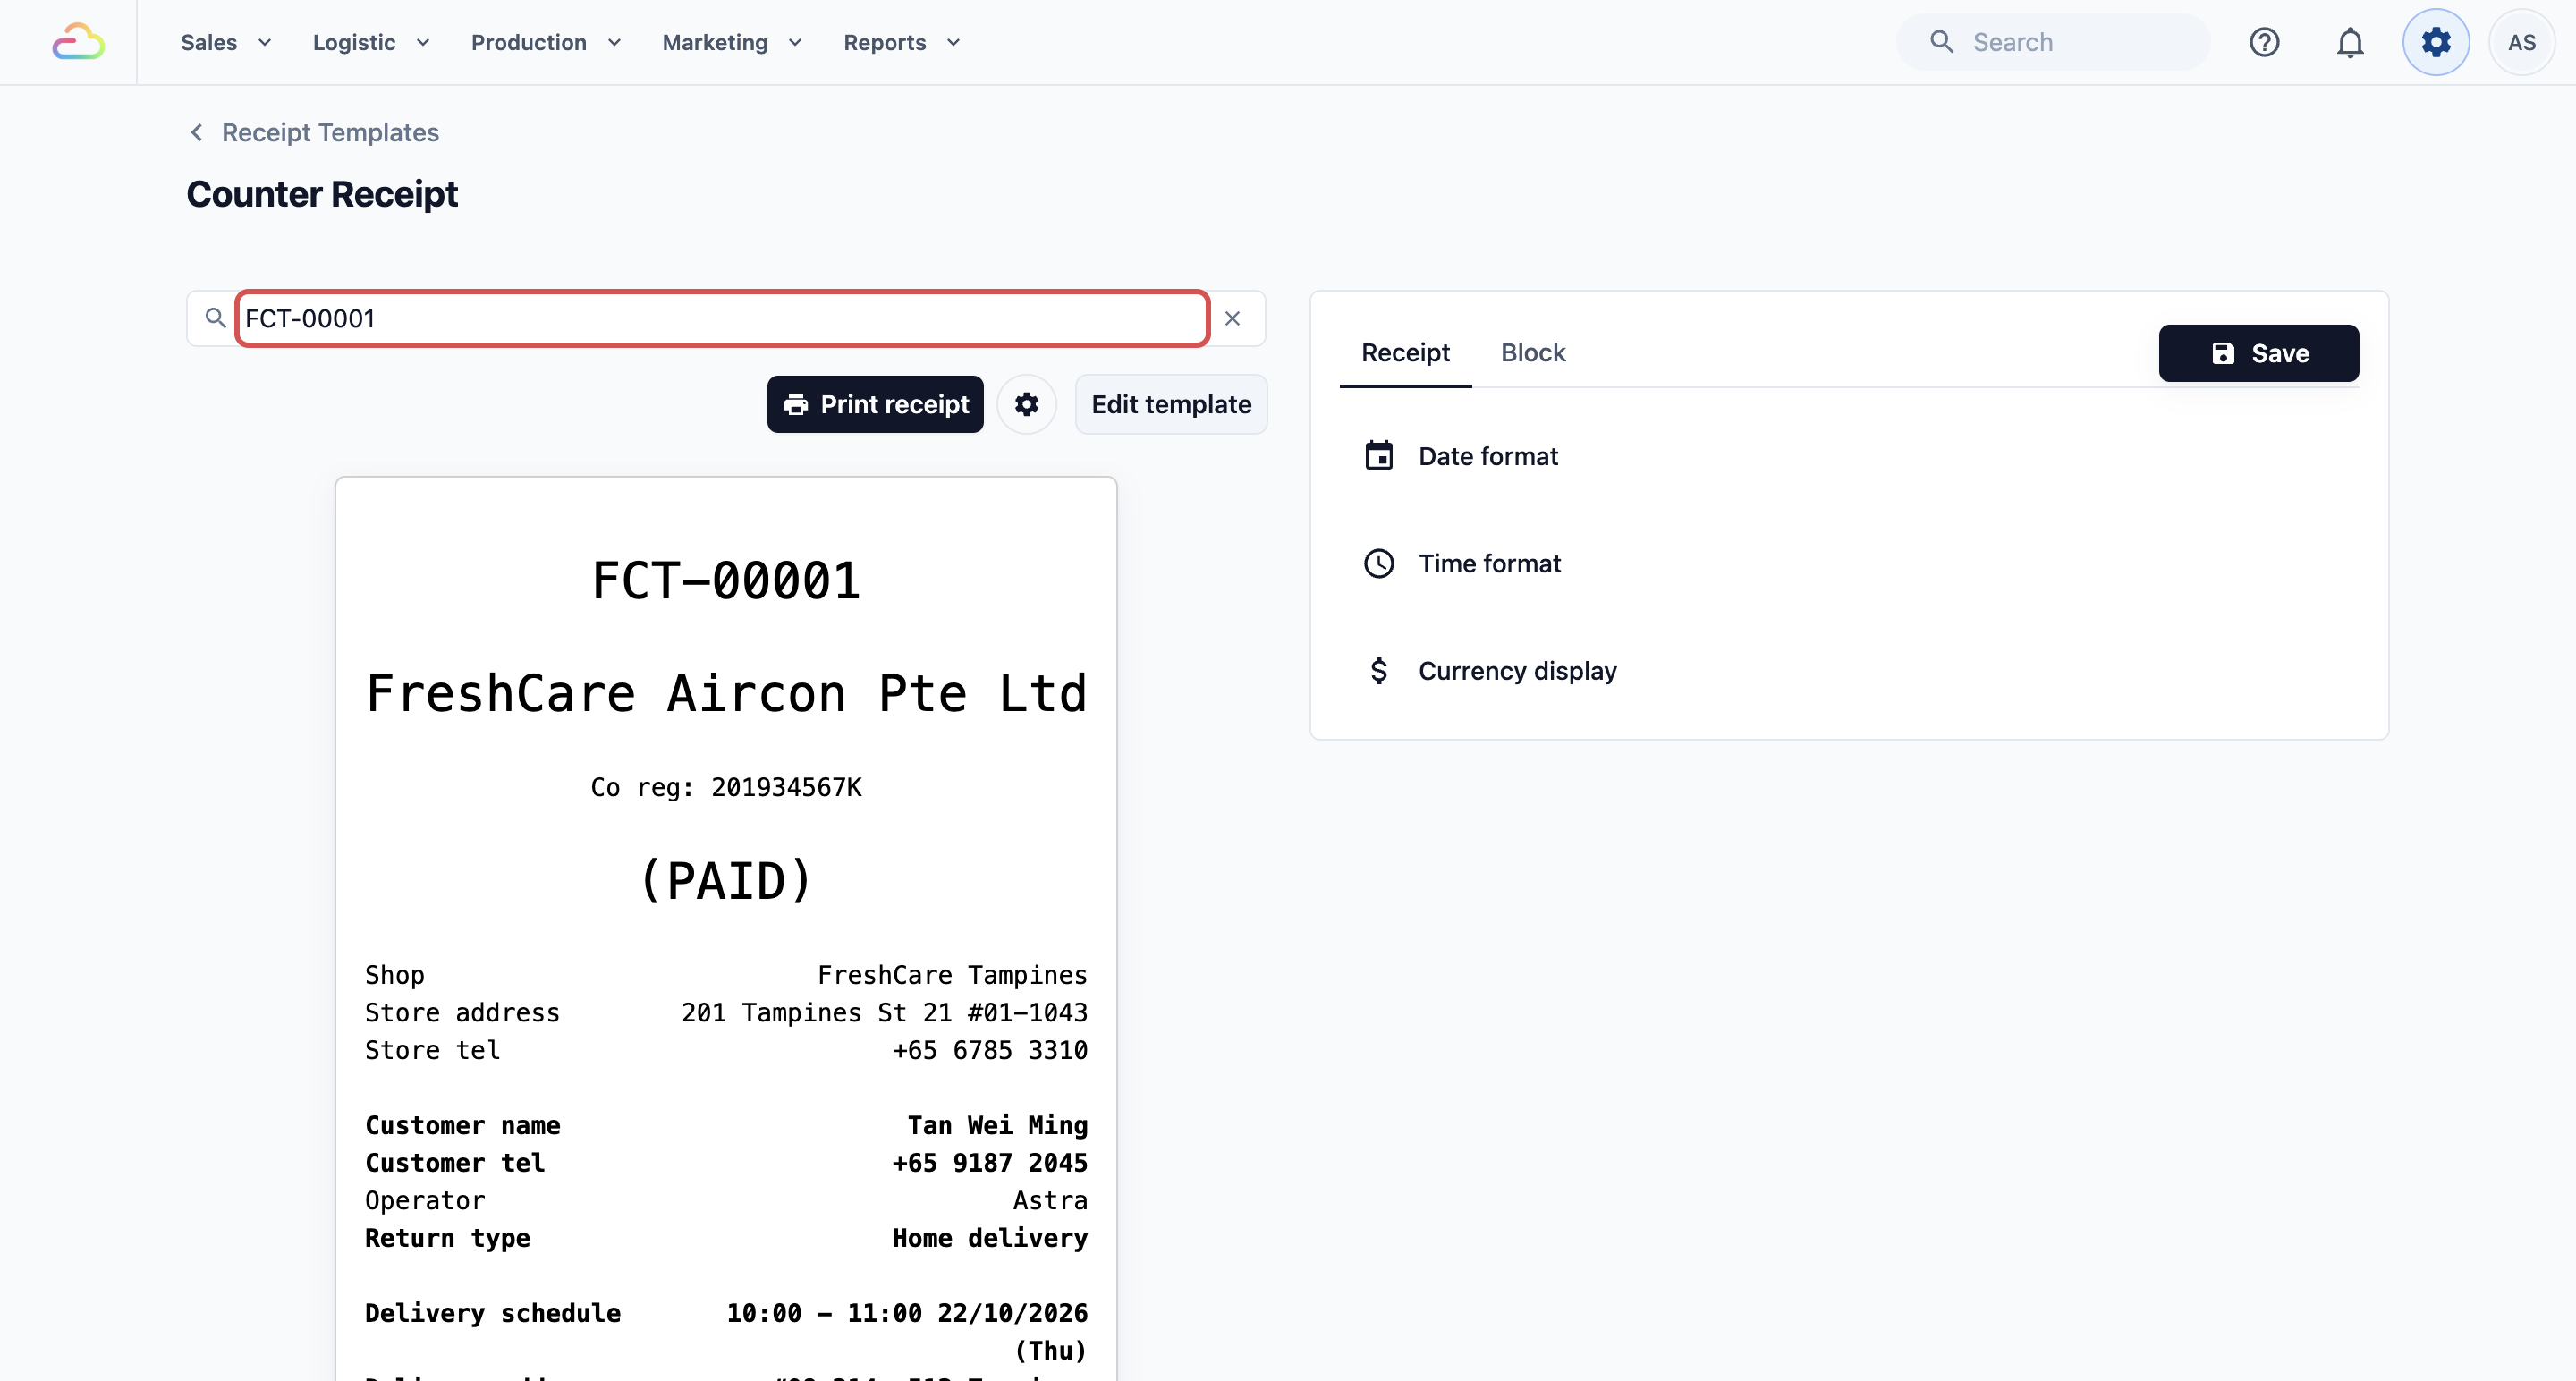Open receipt settings gear beside Print

pos(1027,404)
